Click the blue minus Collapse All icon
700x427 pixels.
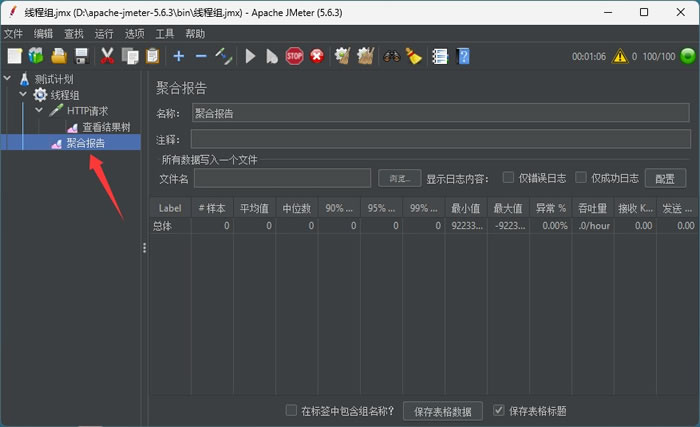pyautogui.click(x=201, y=56)
